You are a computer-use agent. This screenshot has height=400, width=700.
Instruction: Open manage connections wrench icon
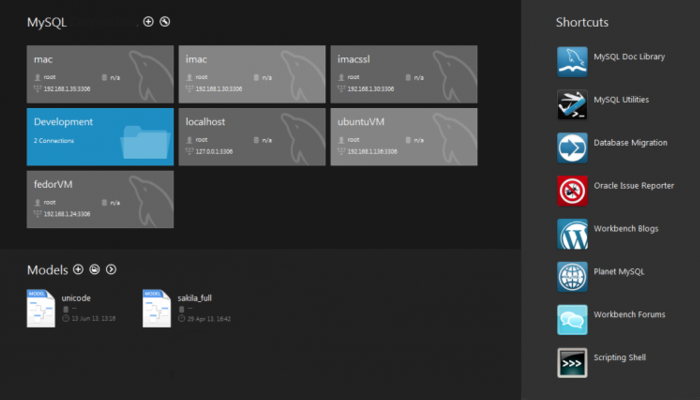[165, 21]
